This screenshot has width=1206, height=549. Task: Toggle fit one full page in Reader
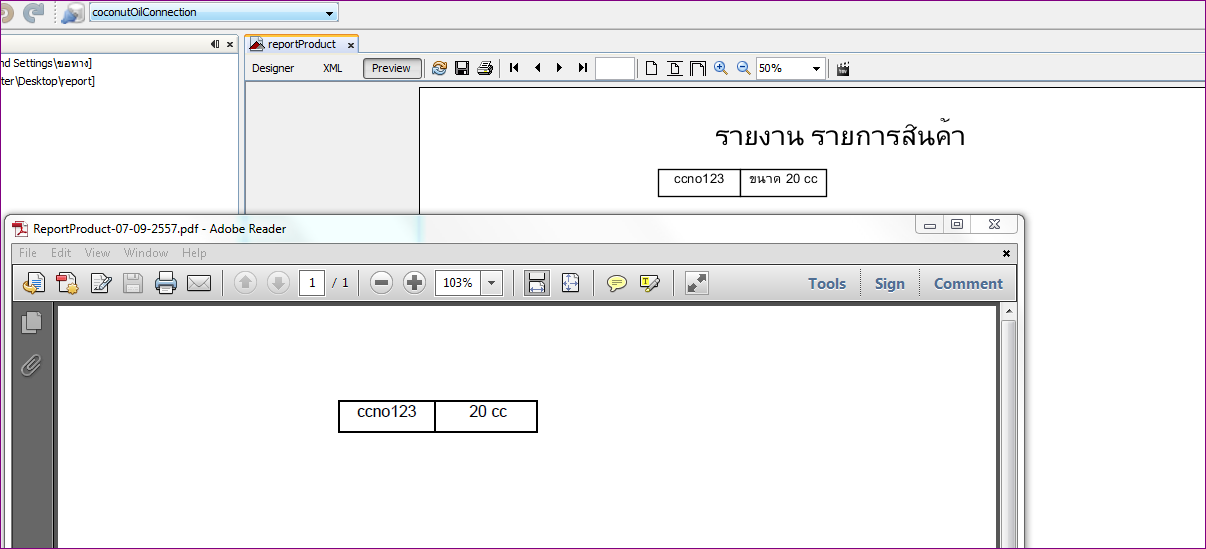tap(571, 283)
